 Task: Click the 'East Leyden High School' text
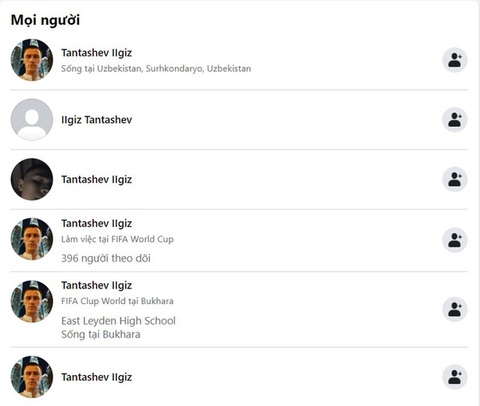(118, 321)
